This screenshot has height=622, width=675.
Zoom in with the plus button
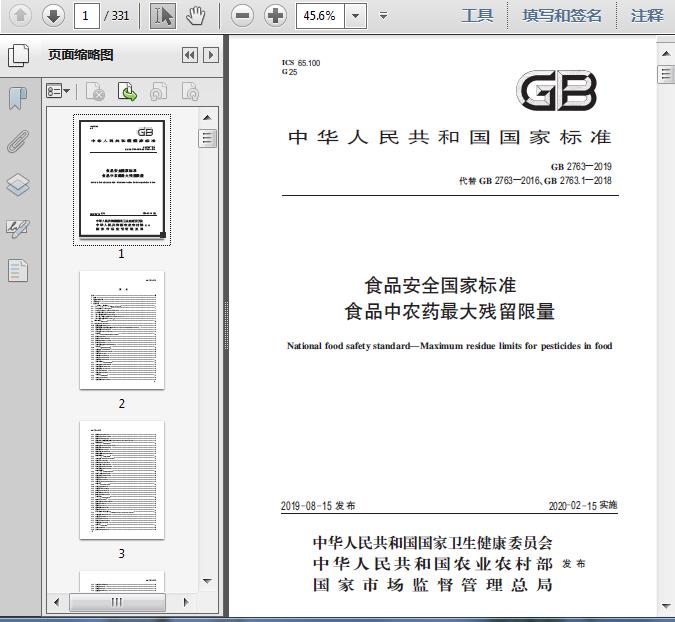(276, 16)
